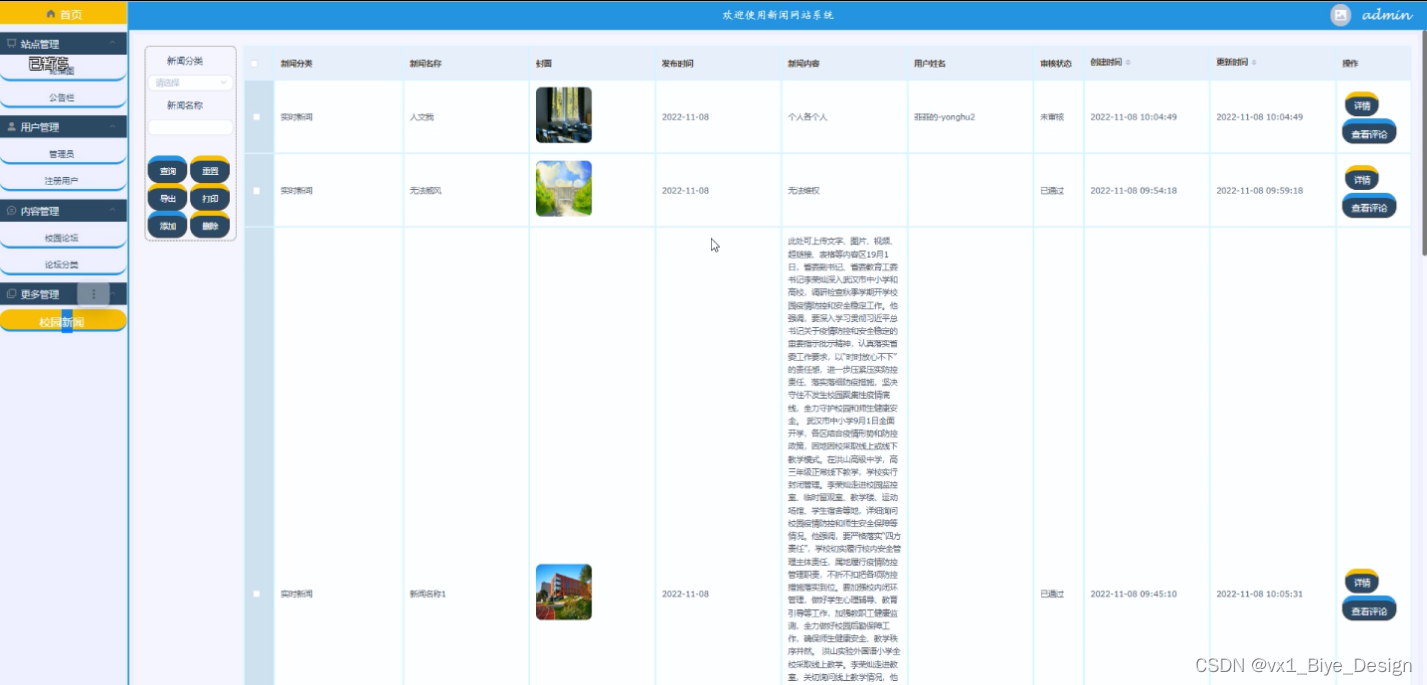Click the three-dot floating handle in sidebar
The image size is (1427, 685).
[94, 294]
